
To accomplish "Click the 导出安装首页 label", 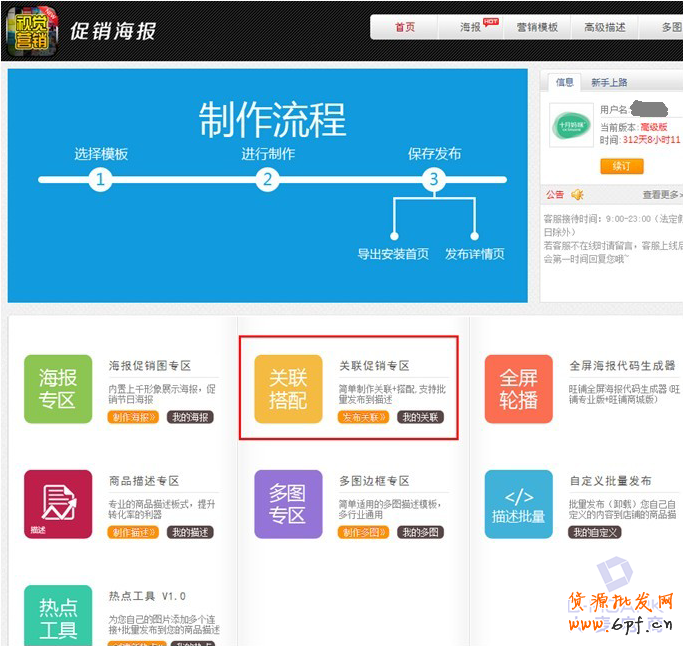I will click(x=393, y=254).
